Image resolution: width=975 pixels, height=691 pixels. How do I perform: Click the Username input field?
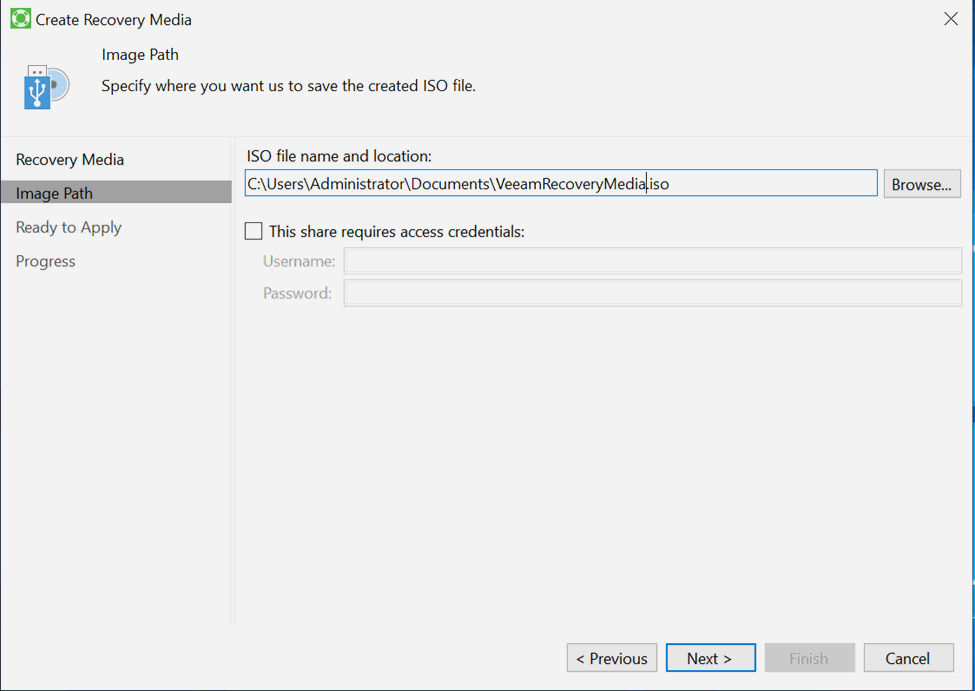point(652,261)
